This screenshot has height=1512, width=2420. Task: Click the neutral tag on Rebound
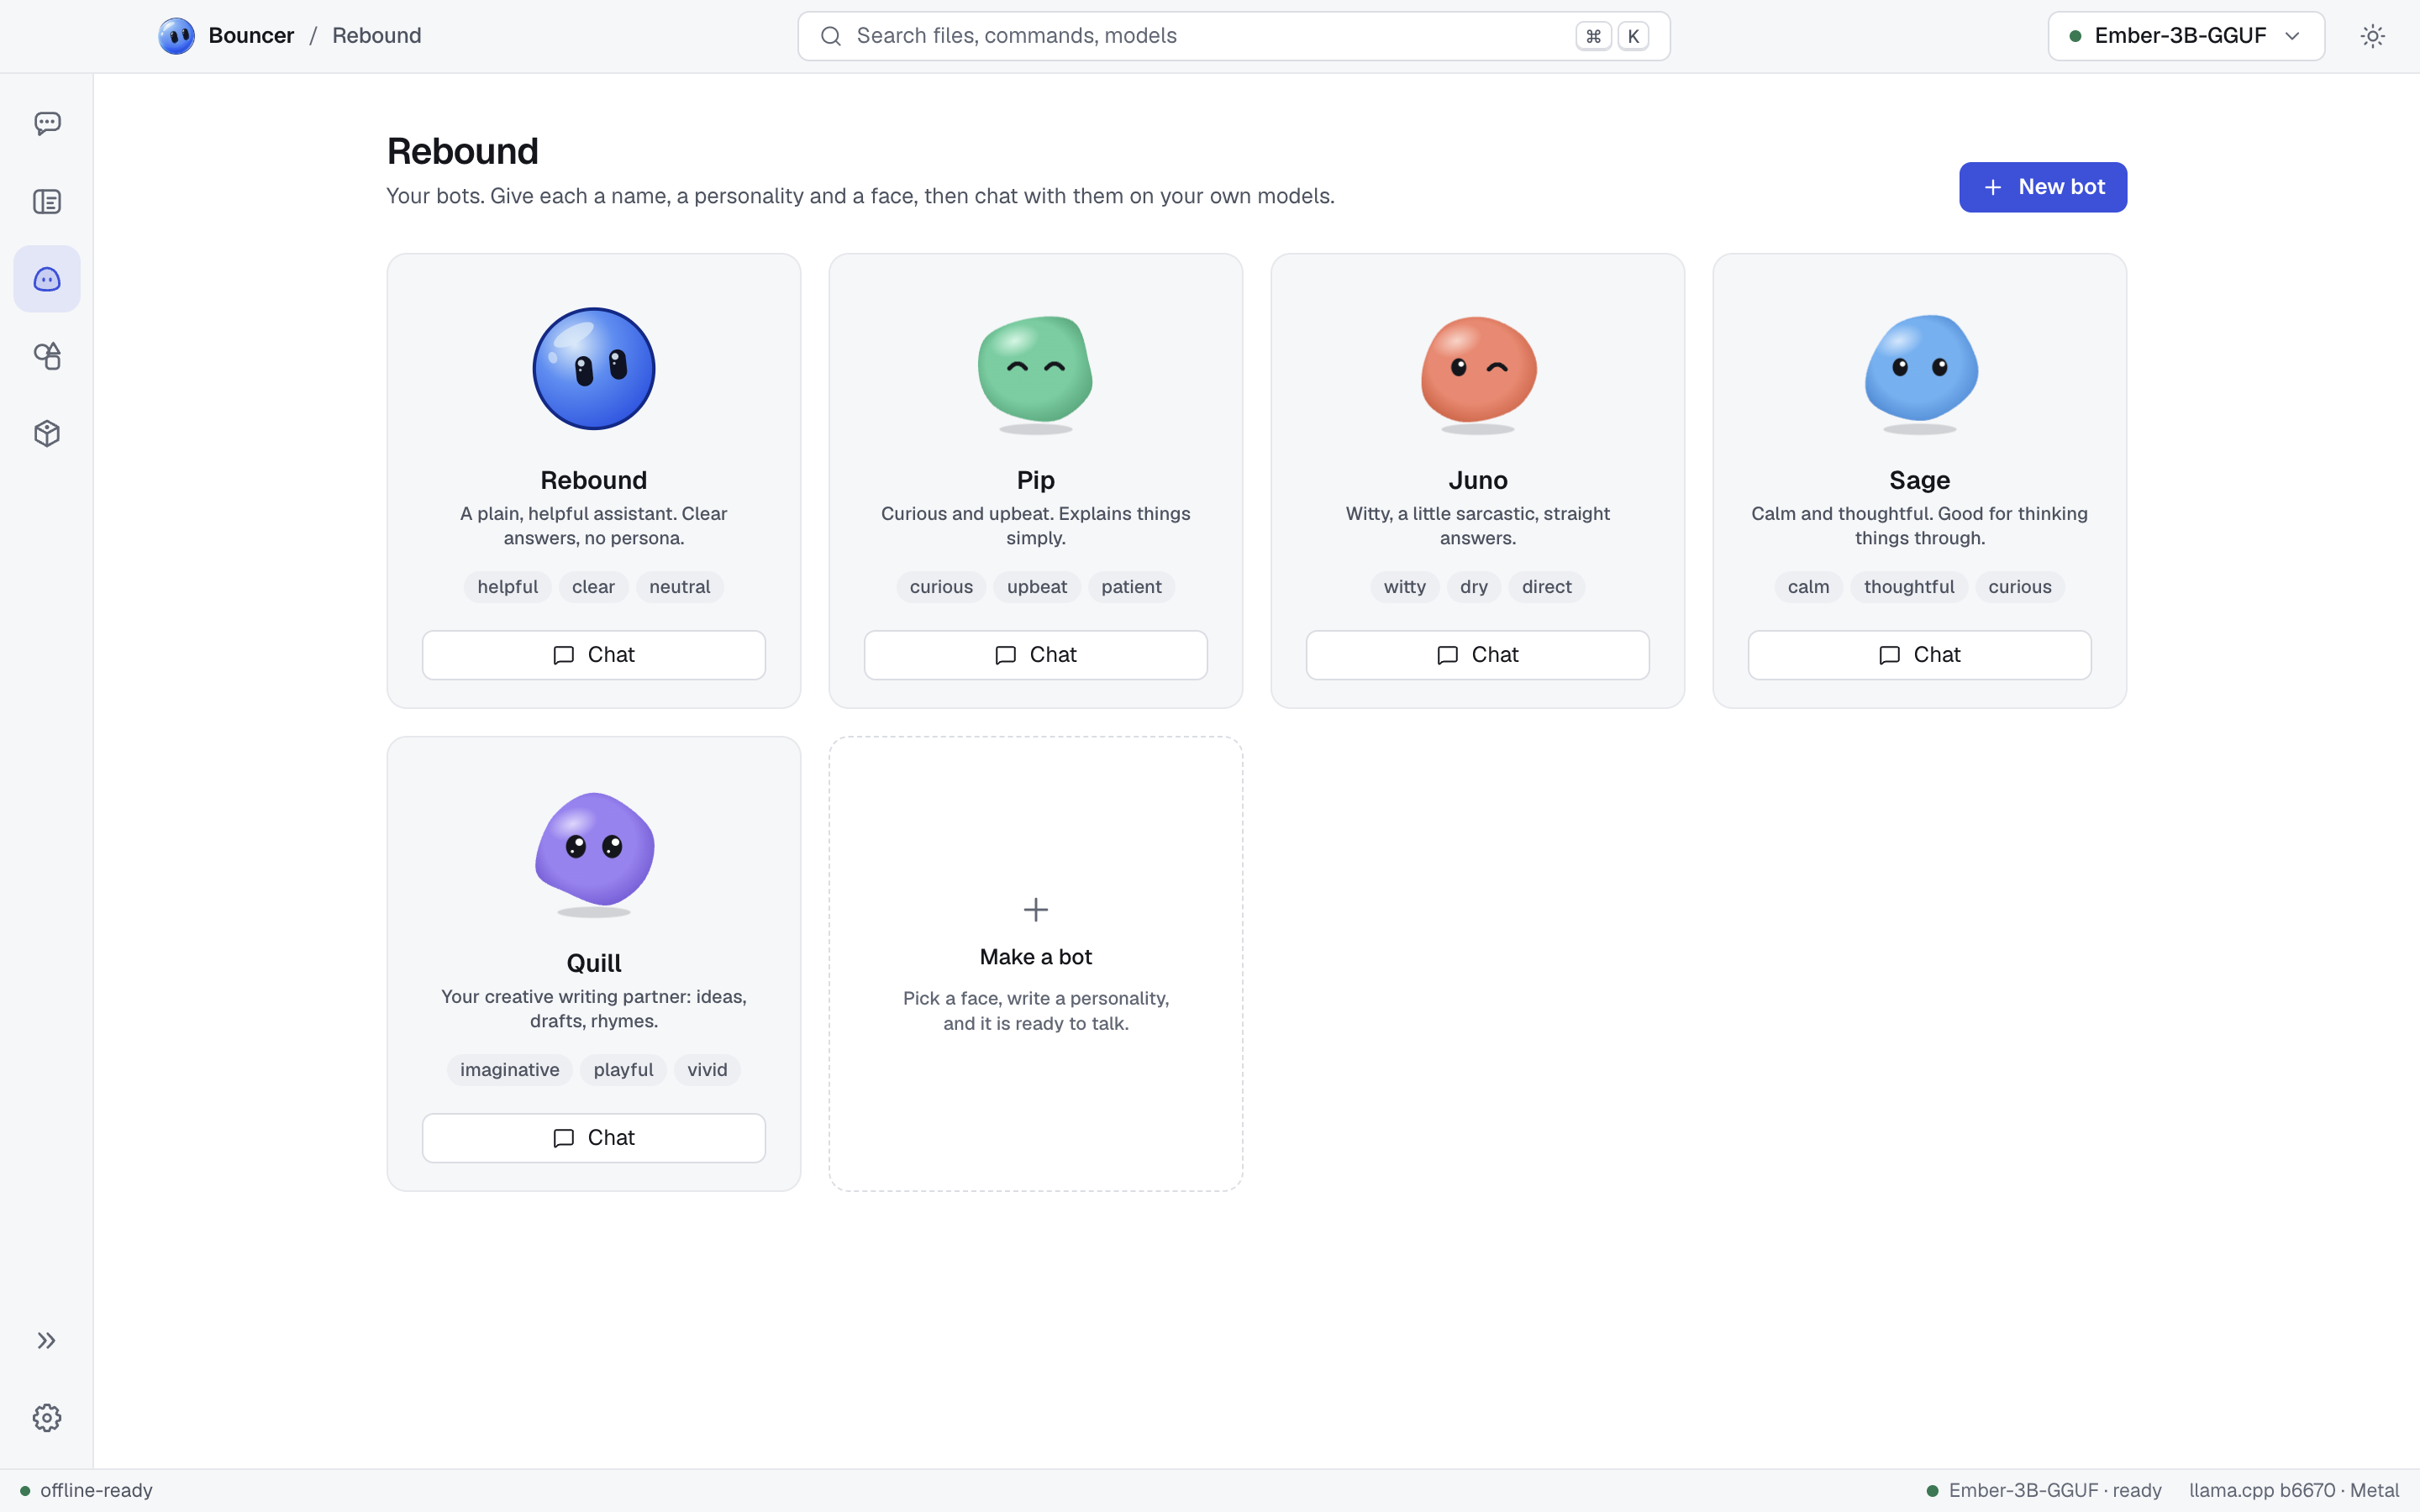pyautogui.click(x=680, y=587)
